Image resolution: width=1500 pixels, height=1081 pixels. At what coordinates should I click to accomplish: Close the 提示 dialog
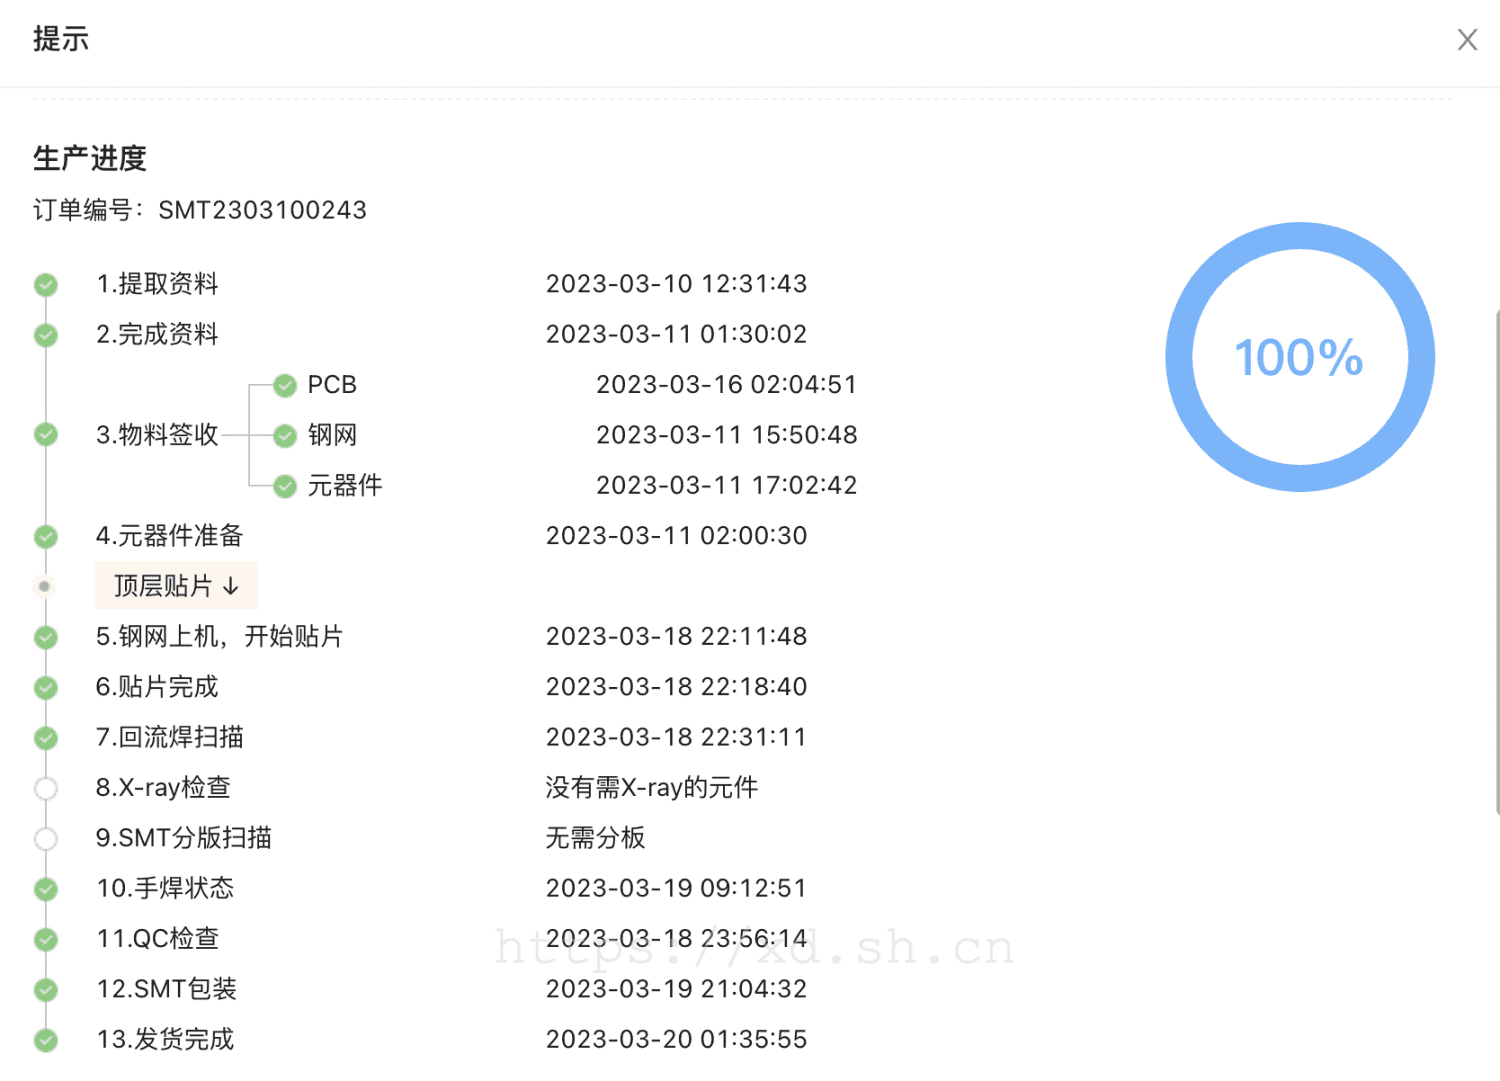coord(1466,40)
